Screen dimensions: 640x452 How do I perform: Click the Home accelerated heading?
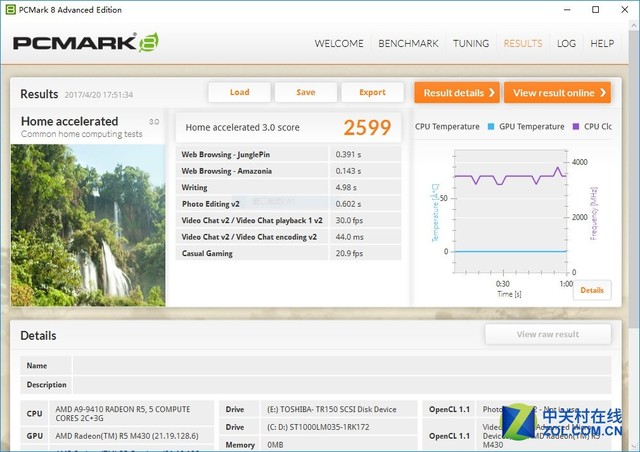point(69,121)
